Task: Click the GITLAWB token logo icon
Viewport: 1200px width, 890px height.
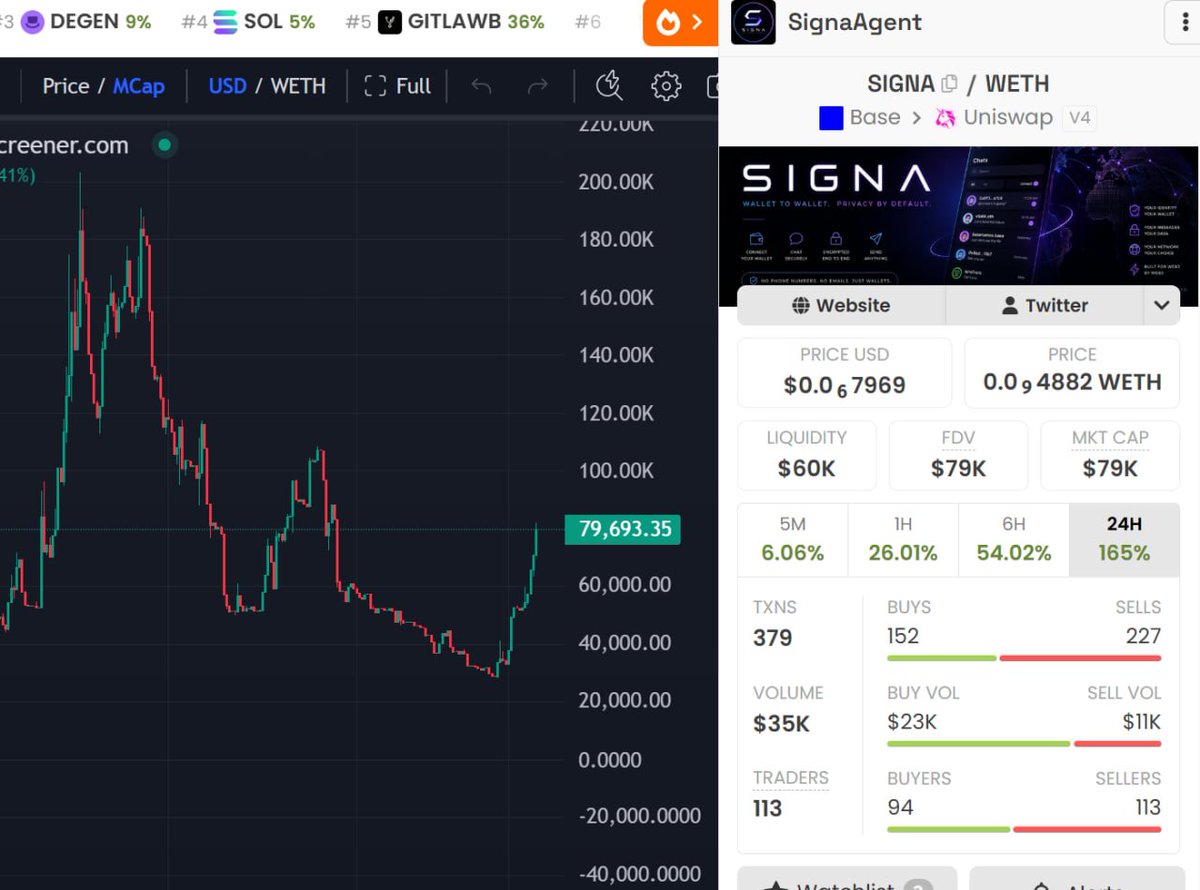Action: [x=390, y=21]
